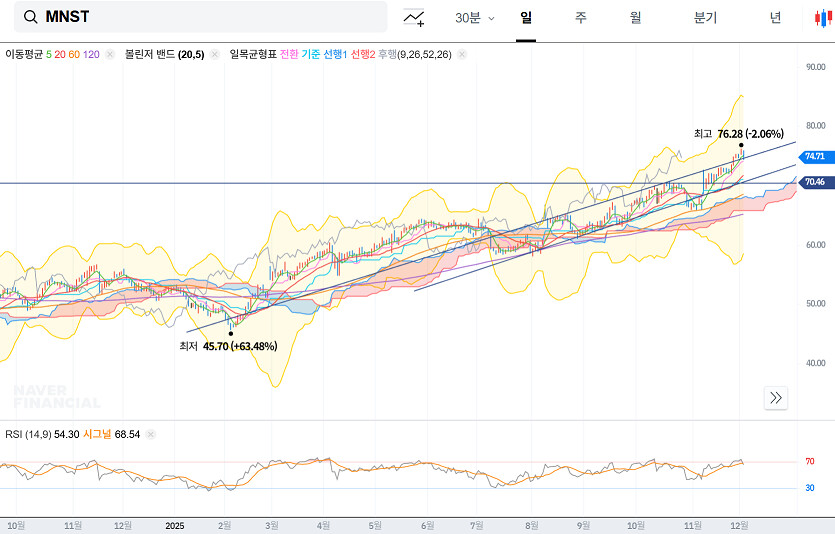
Task: Click the 시그널 68.54 RSI signal value
Action: point(111,434)
